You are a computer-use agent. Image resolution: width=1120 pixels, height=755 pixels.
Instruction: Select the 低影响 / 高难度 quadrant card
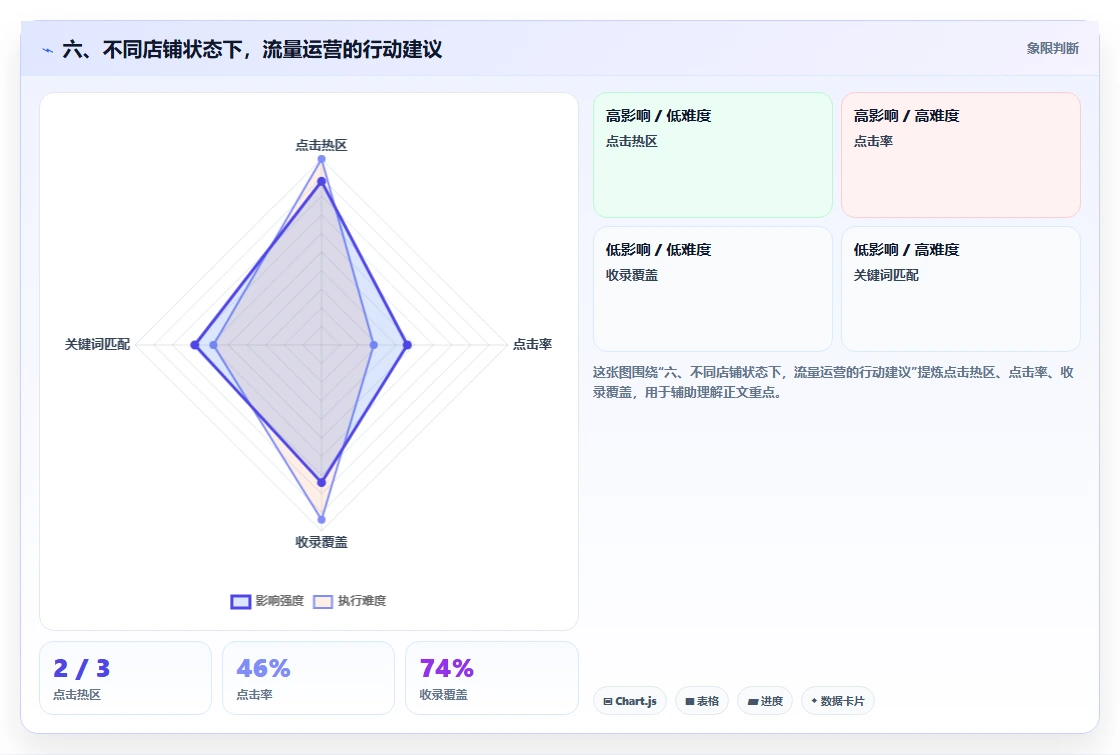[x=961, y=289]
